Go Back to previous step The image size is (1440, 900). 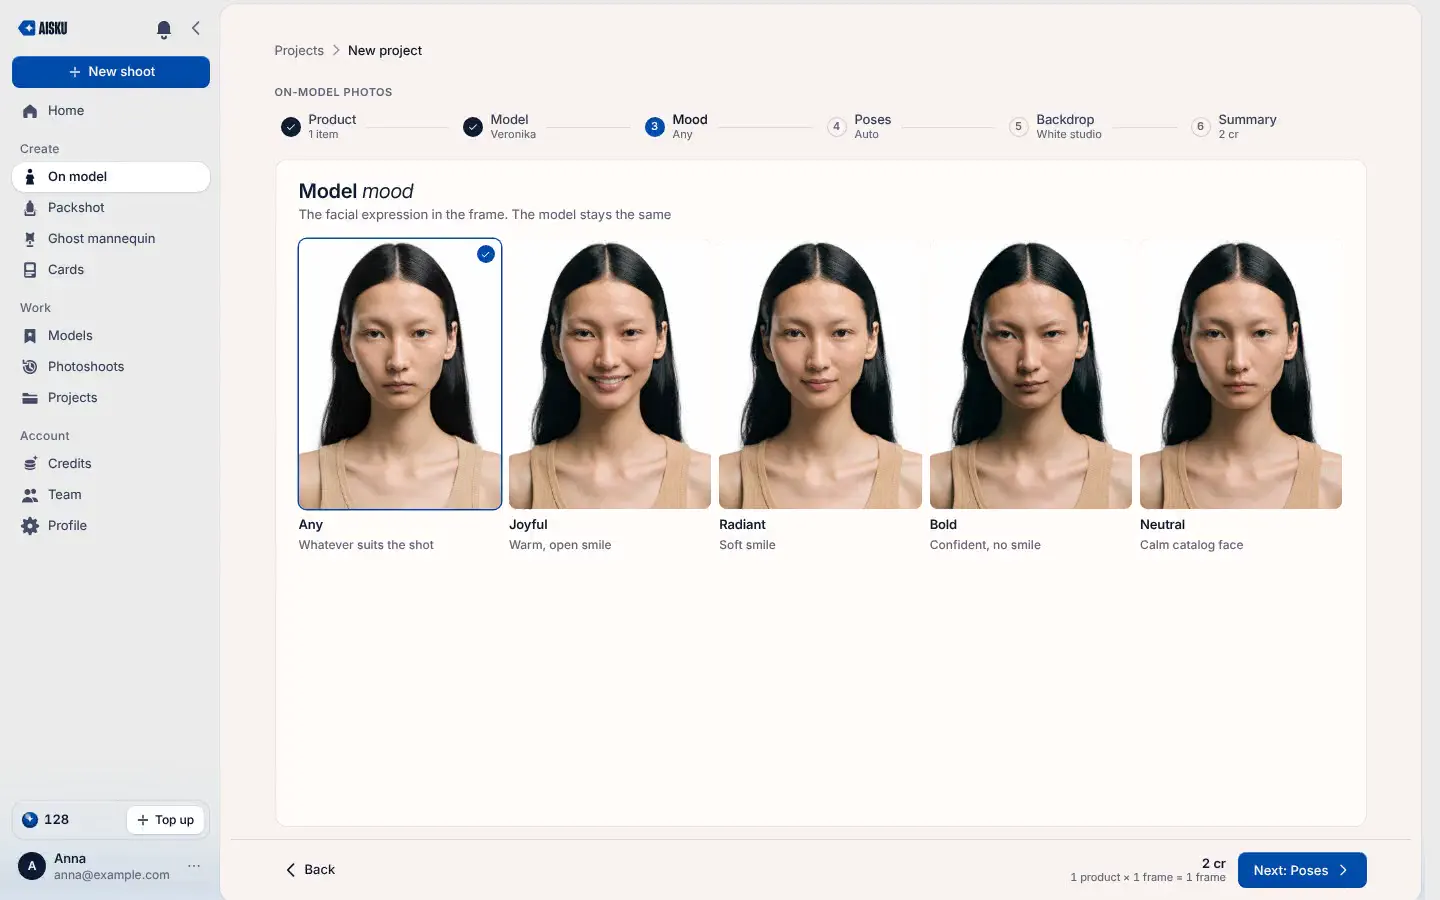coord(310,870)
